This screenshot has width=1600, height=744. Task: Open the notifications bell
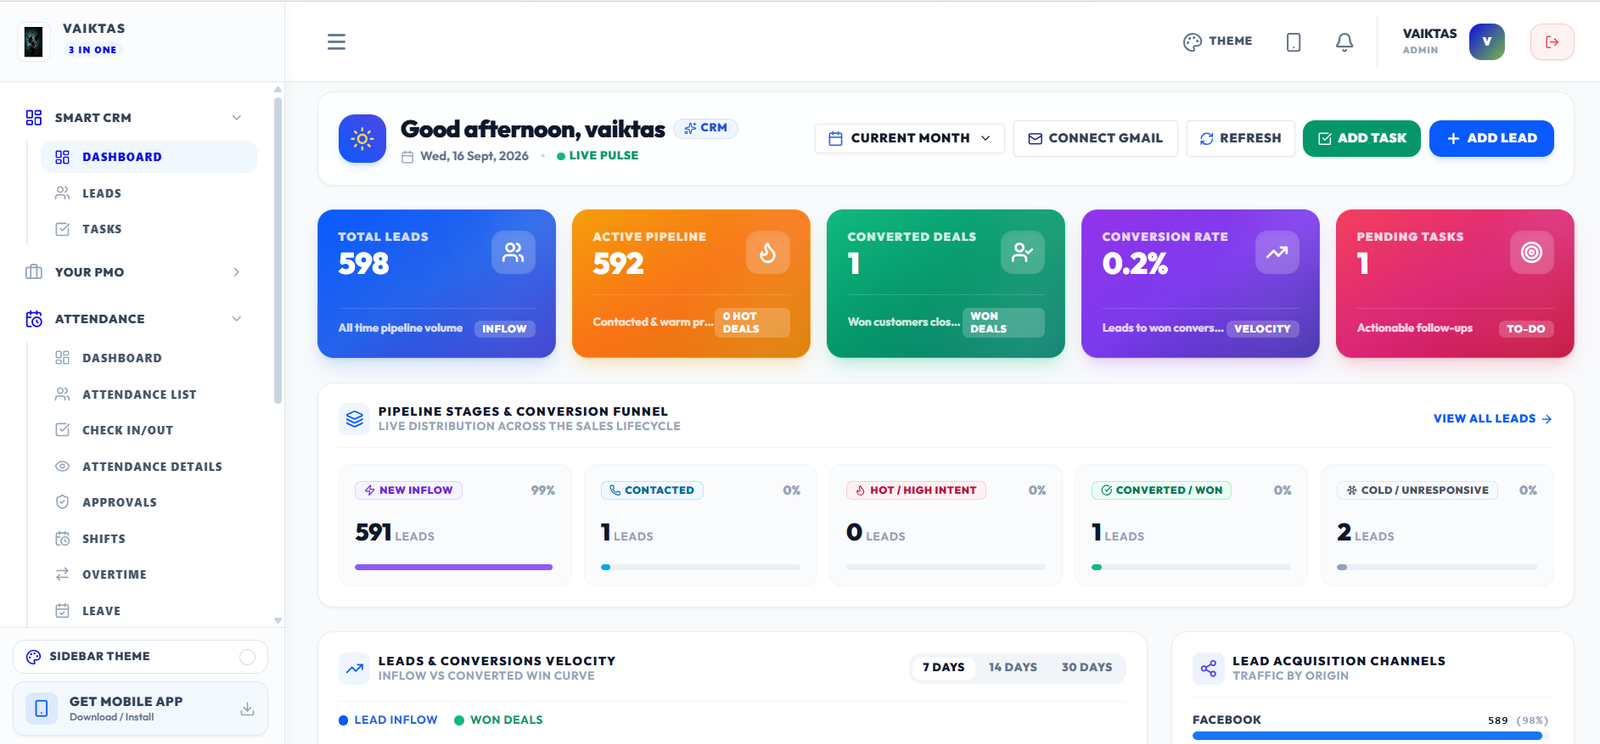click(x=1344, y=42)
